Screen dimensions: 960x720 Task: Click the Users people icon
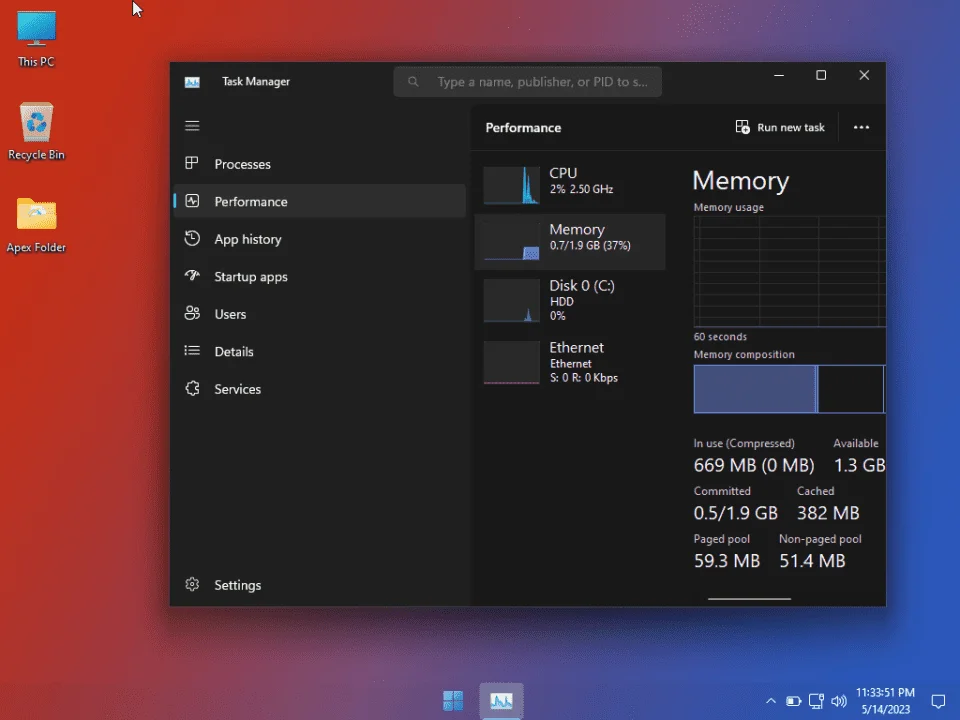pyautogui.click(x=192, y=313)
